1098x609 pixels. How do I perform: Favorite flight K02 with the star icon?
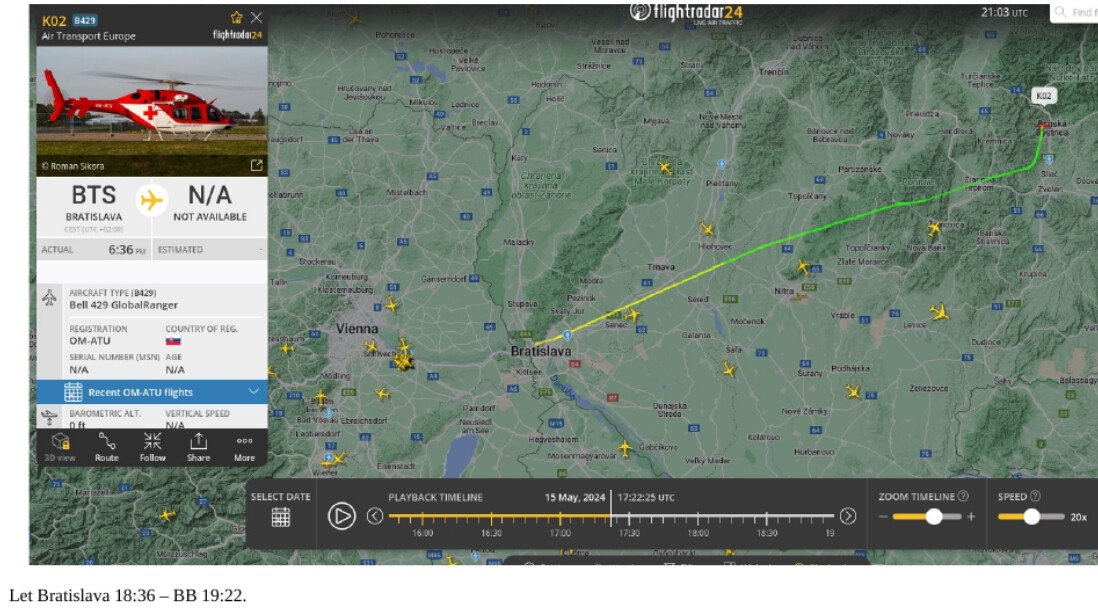pos(236,18)
